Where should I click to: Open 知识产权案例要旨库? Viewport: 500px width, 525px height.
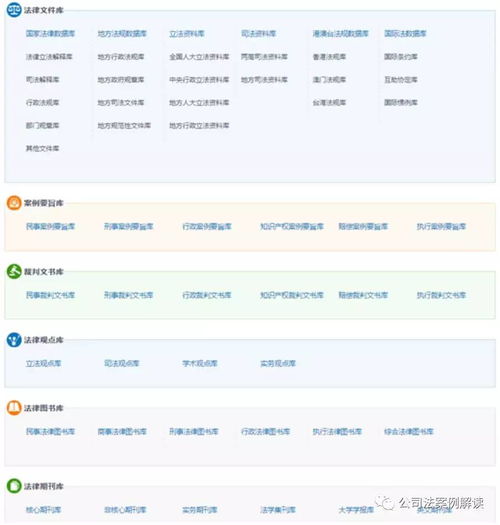(292, 226)
